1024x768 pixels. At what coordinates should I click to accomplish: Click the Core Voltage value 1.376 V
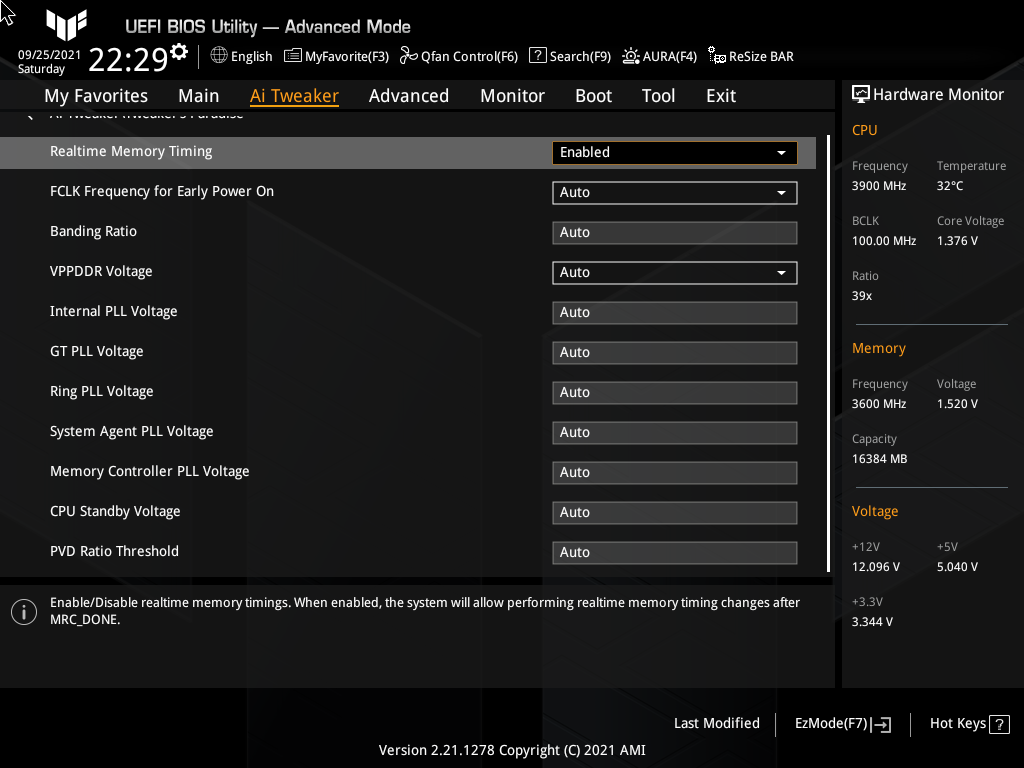(957, 241)
